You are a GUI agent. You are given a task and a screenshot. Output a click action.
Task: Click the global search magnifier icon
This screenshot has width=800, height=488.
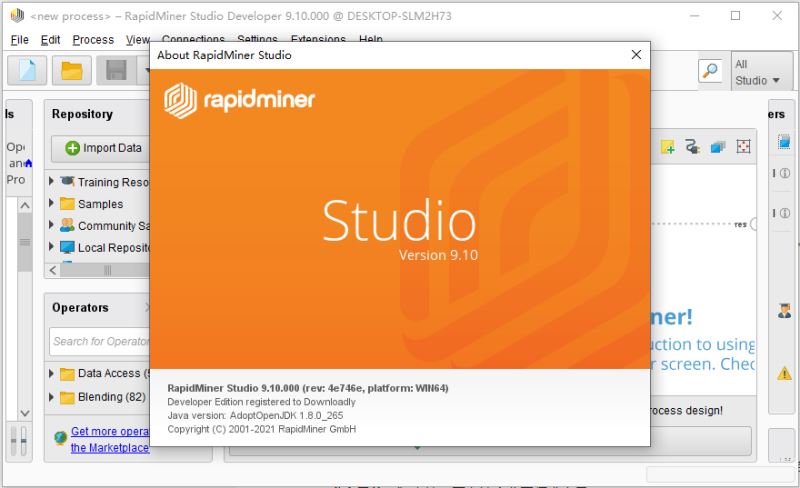[x=710, y=70]
